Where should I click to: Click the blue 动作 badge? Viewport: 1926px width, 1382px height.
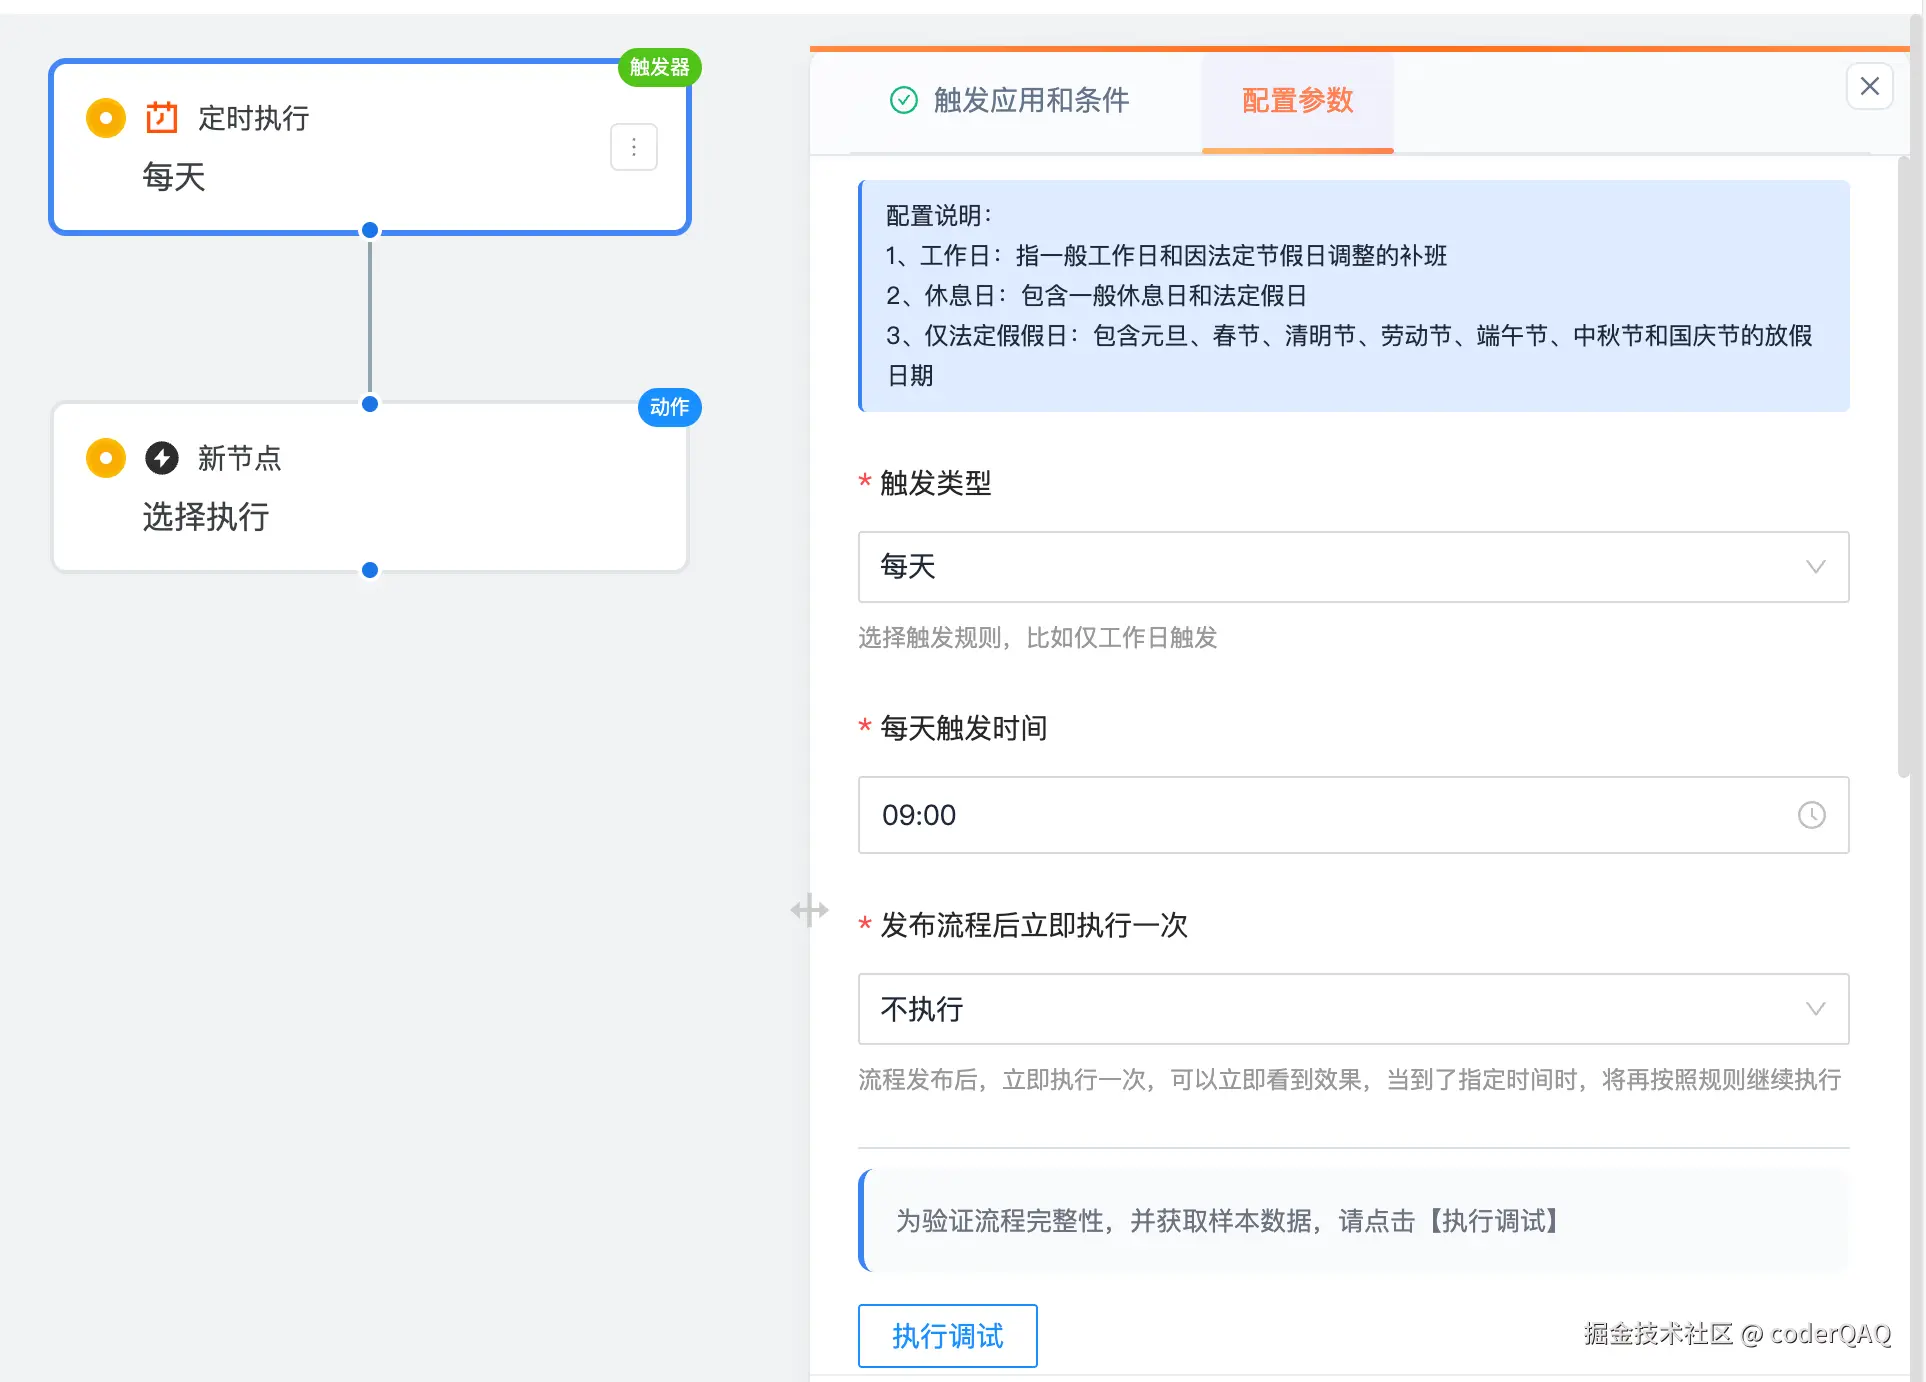click(669, 407)
